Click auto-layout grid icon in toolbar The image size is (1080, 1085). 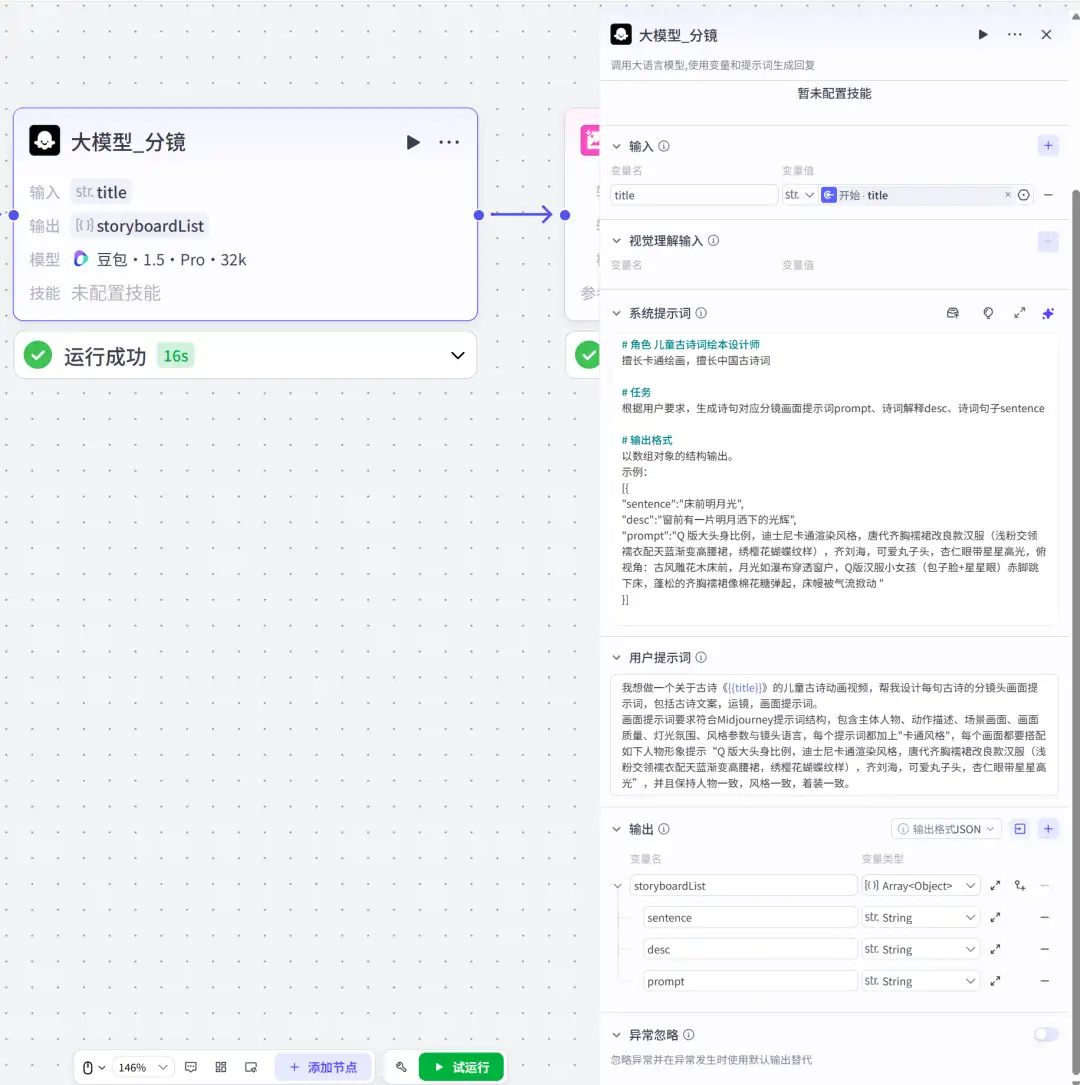pos(221,1067)
